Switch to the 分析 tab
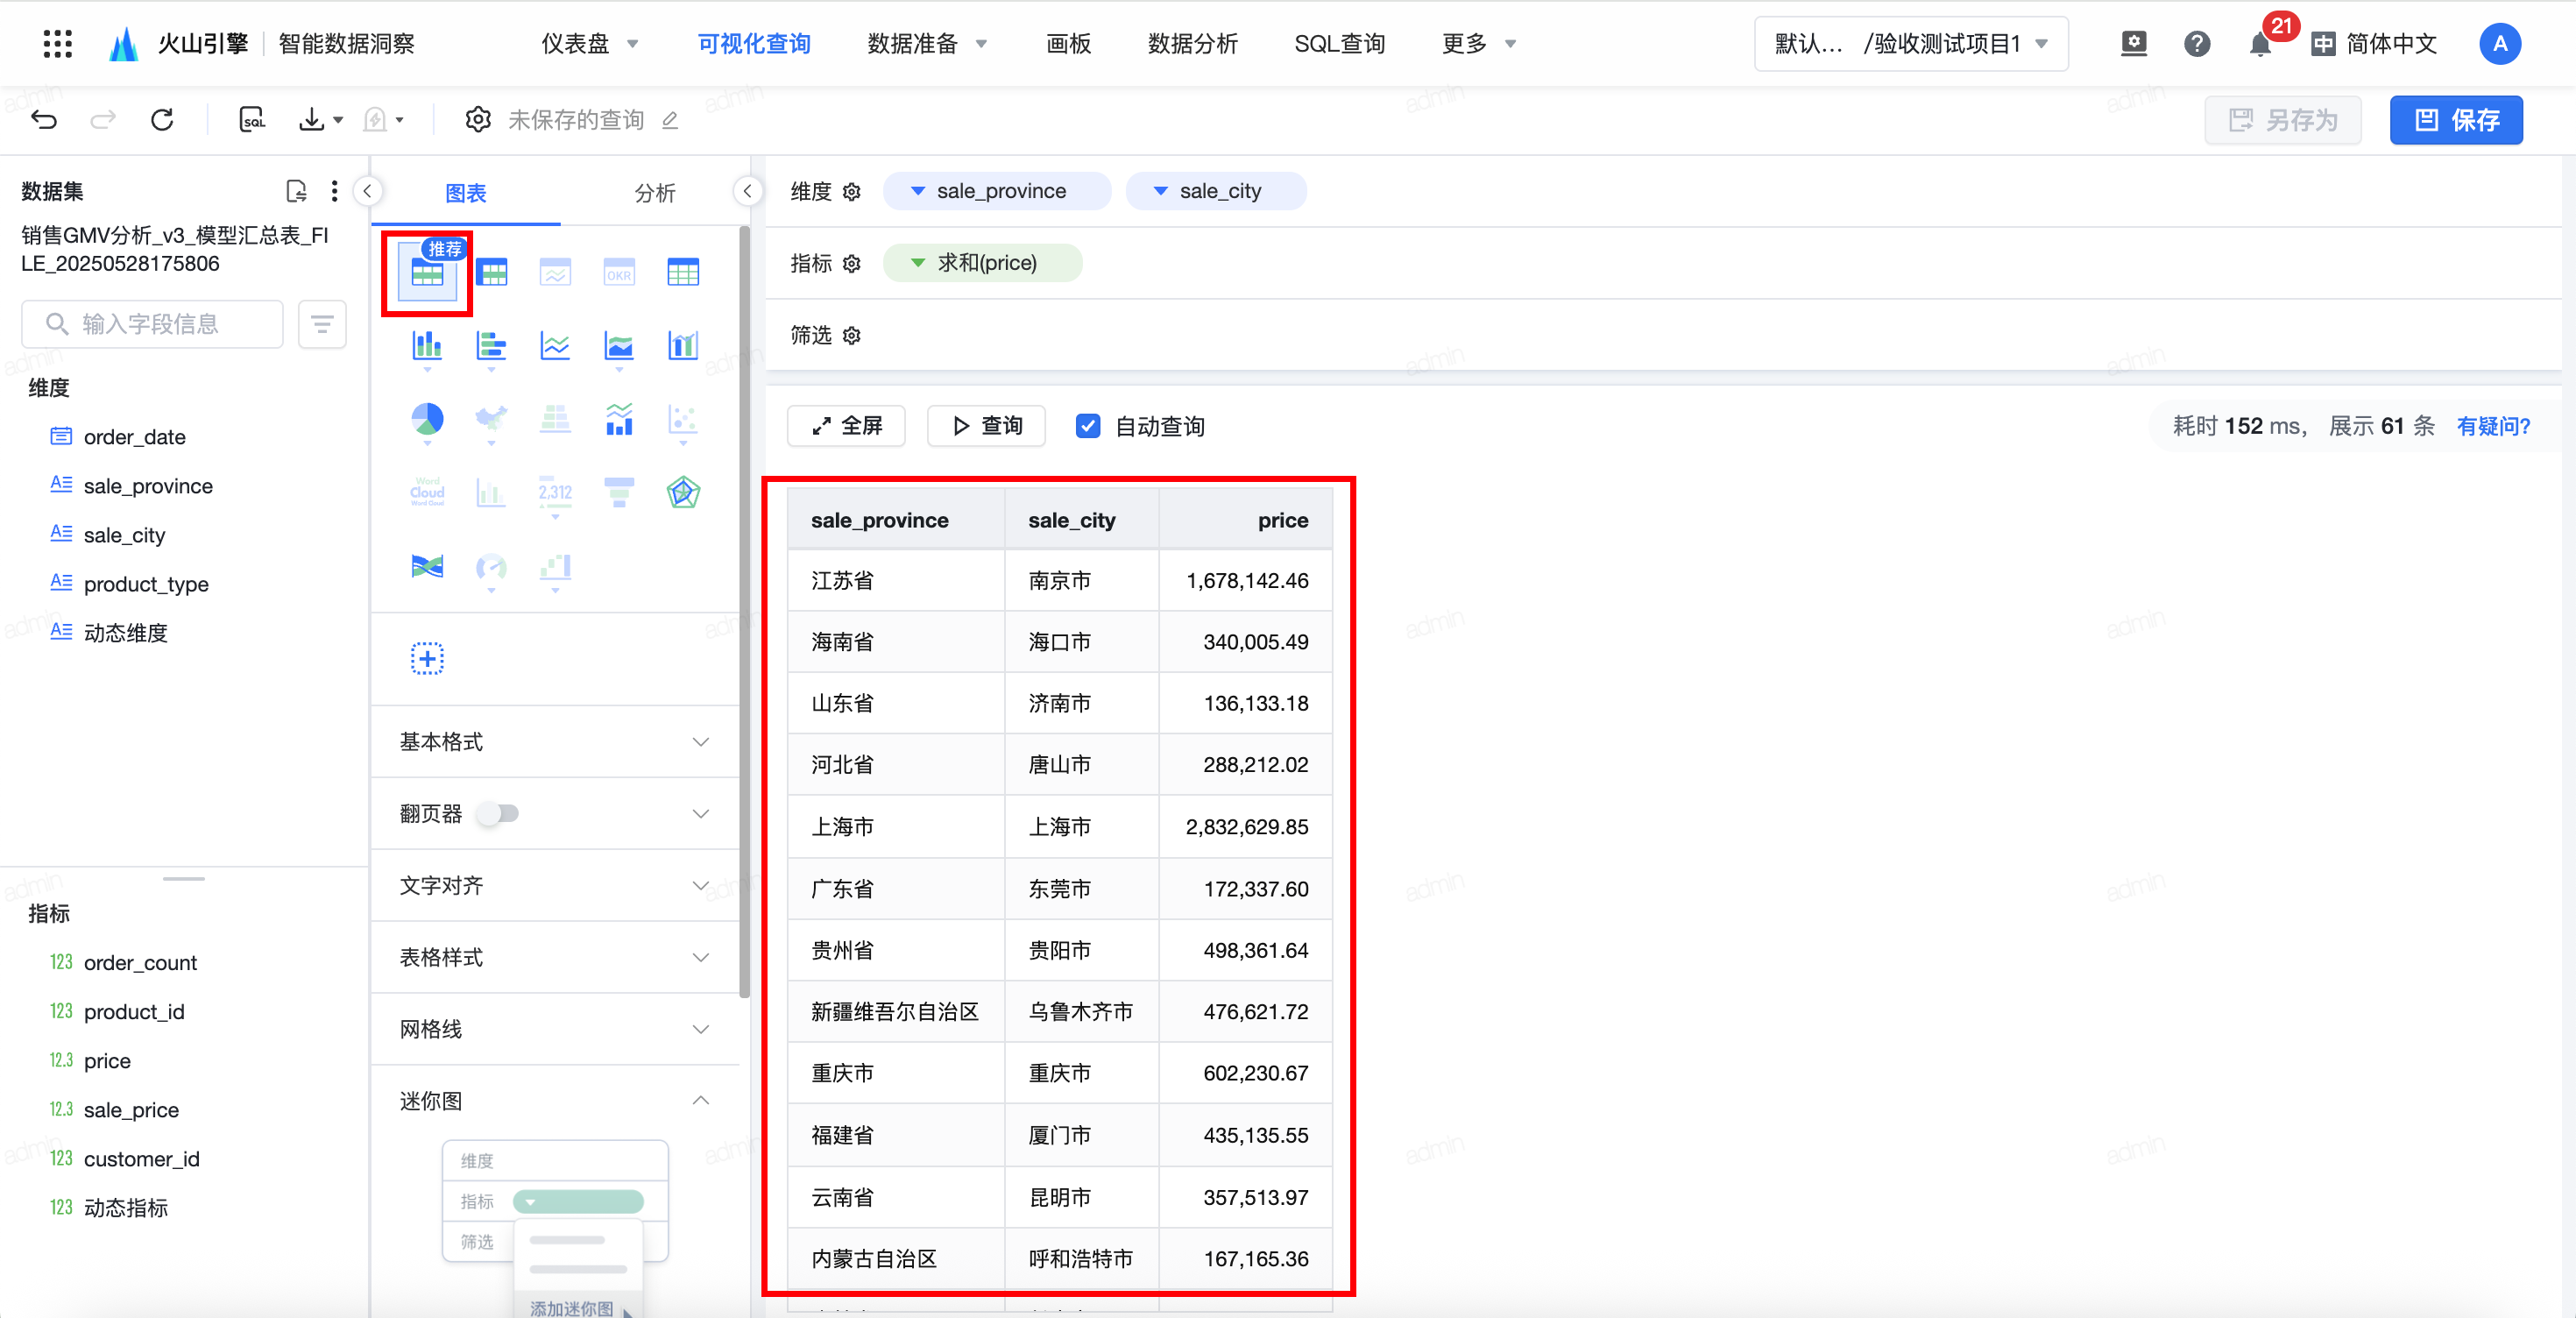The height and width of the screenshot is (1318, 2576). pos(655,194)
